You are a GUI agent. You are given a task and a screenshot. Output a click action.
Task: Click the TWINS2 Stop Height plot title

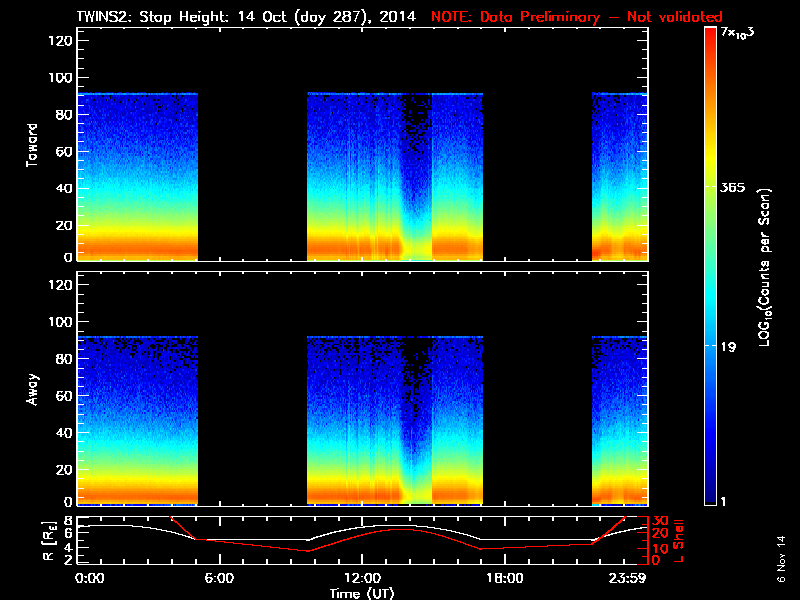pyautogui.click(x=248, y=17)
